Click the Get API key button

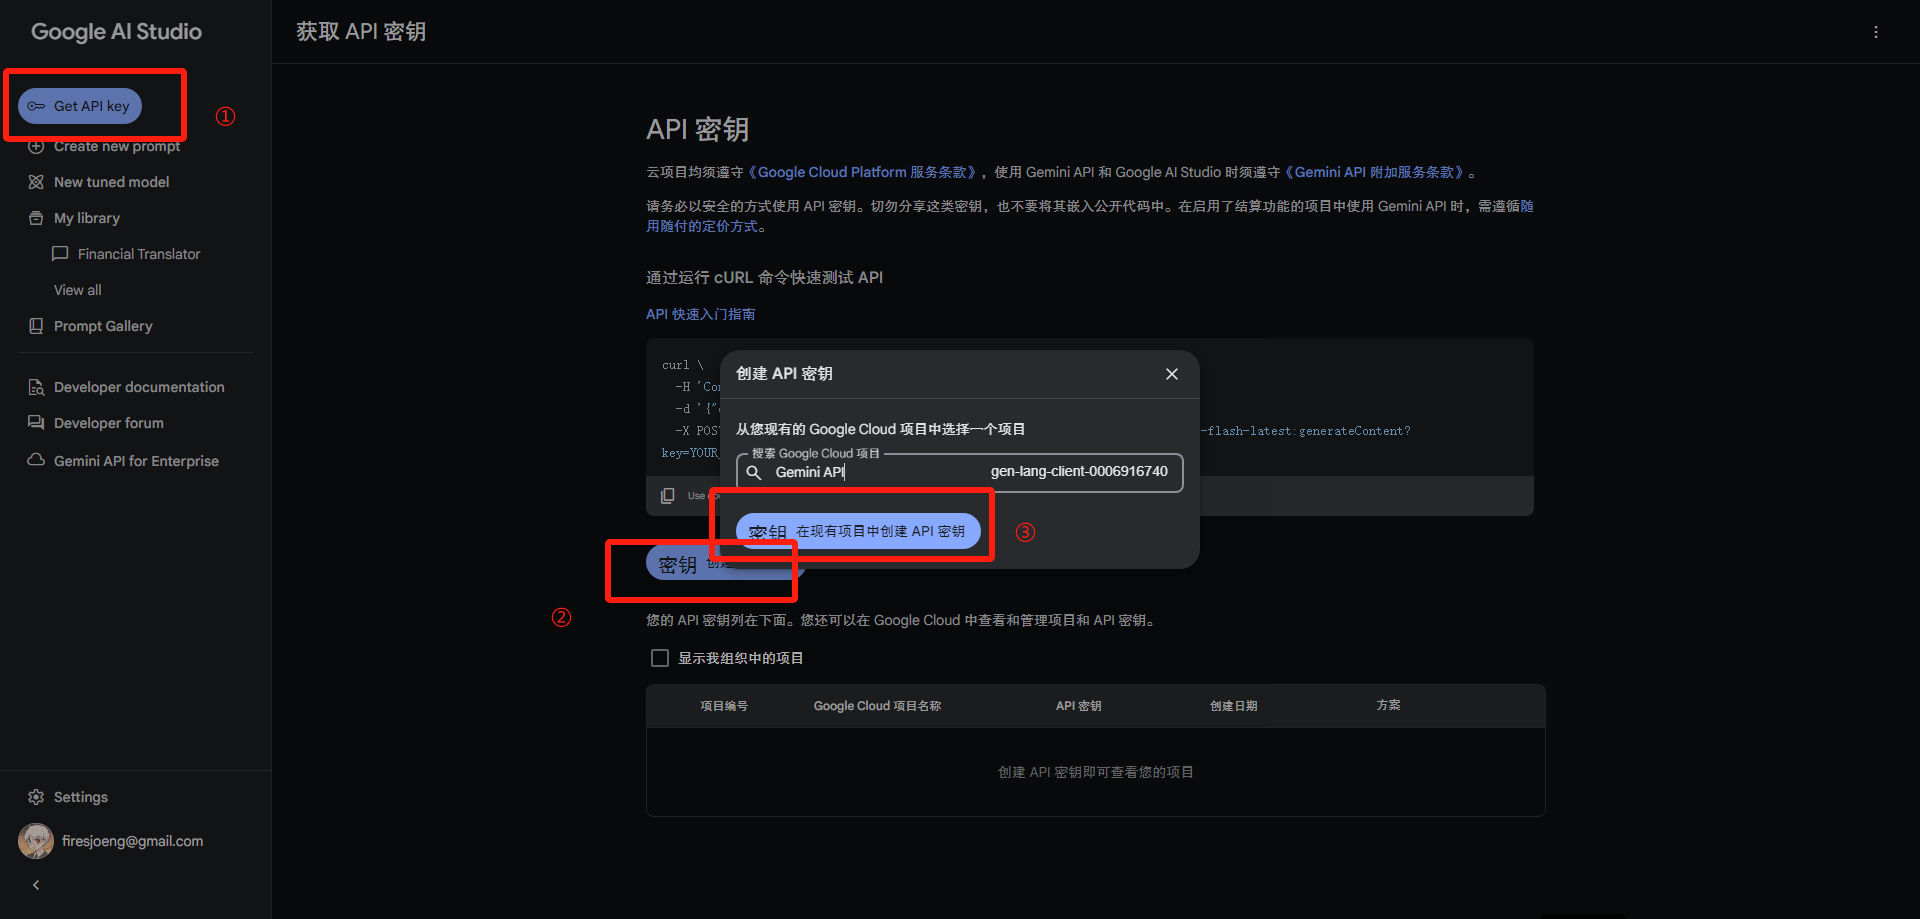80,106
